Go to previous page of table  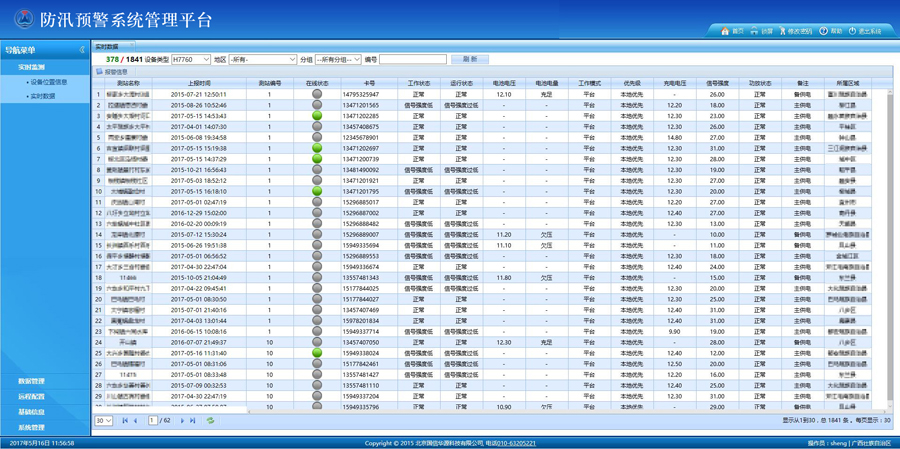(x=135, y=421)
